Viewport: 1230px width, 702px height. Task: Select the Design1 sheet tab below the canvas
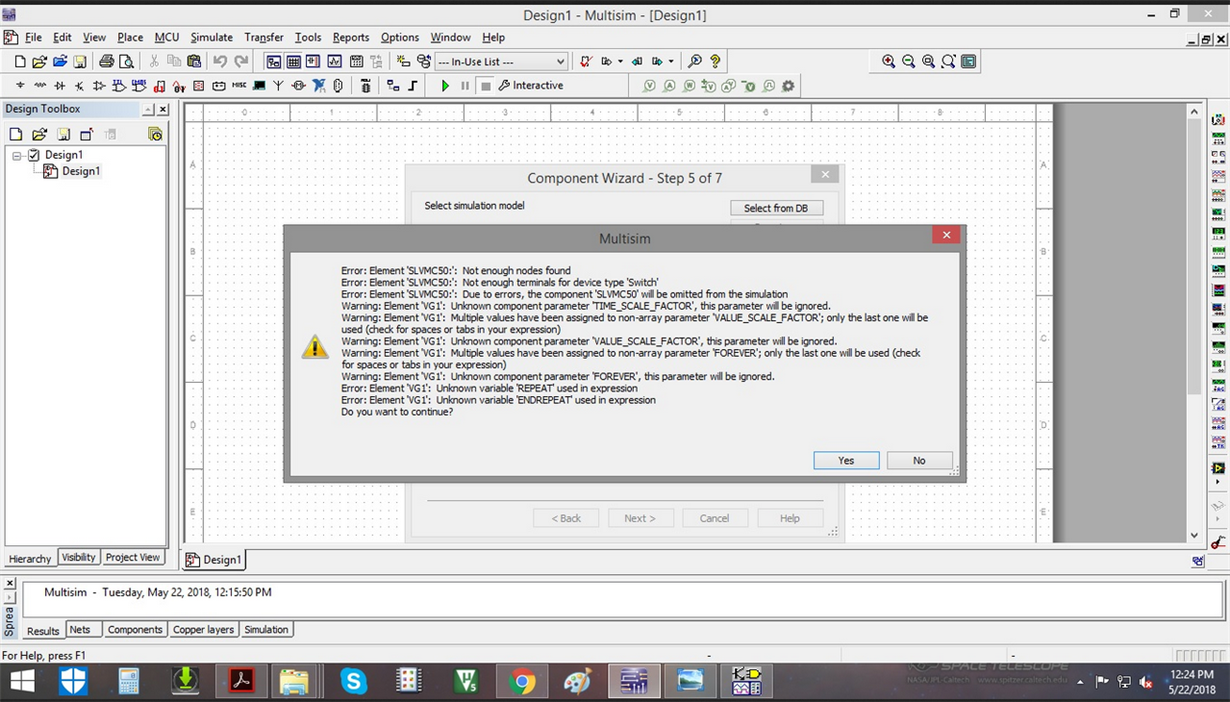214,560
